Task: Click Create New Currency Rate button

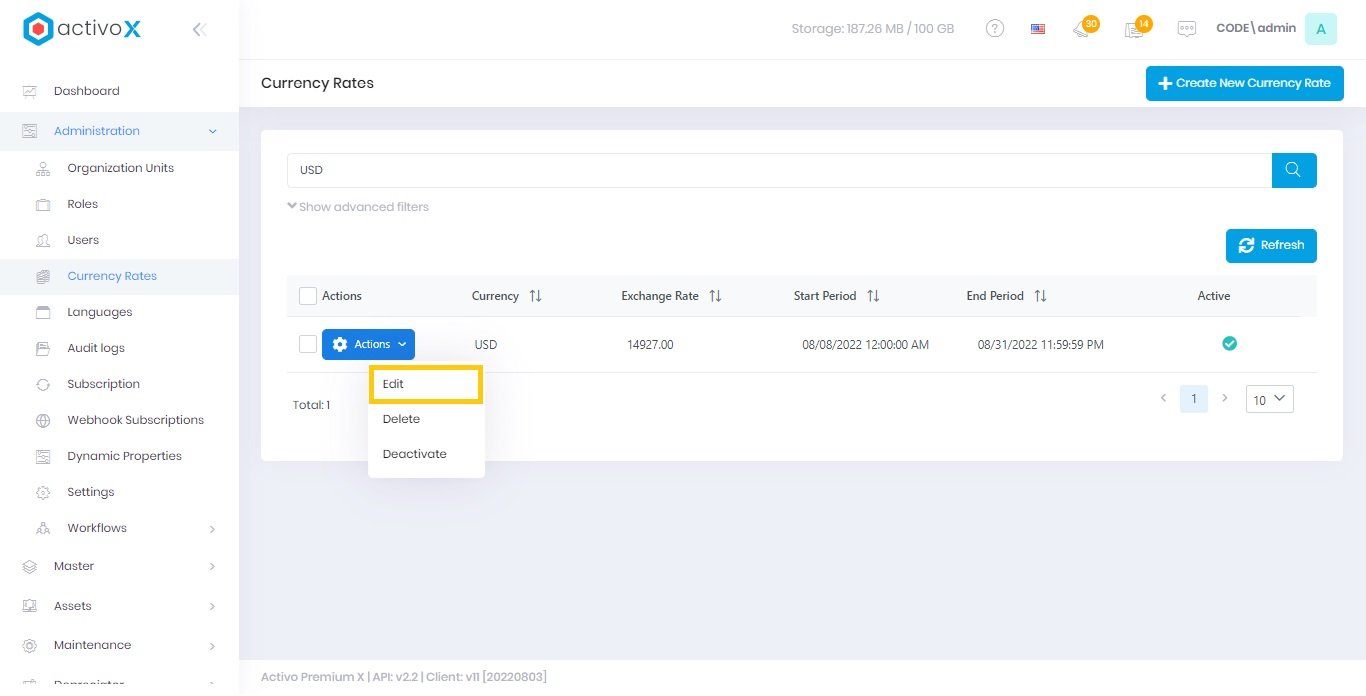Action: click(x=1244, y=83)
